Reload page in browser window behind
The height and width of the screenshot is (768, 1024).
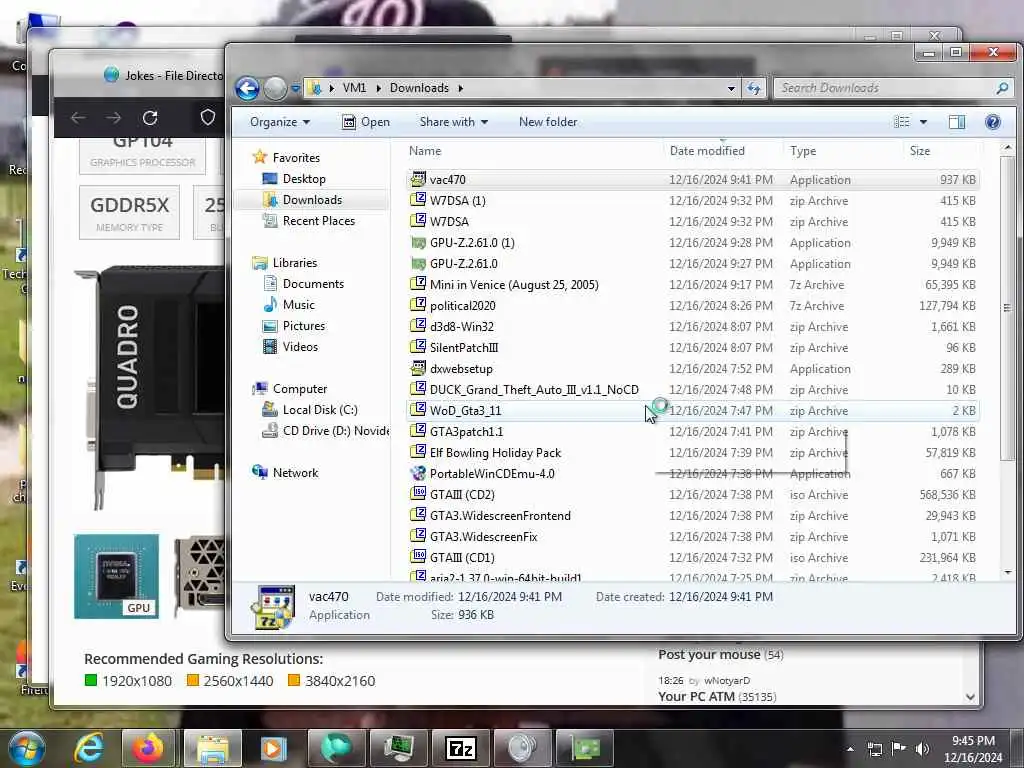(150, 118)
